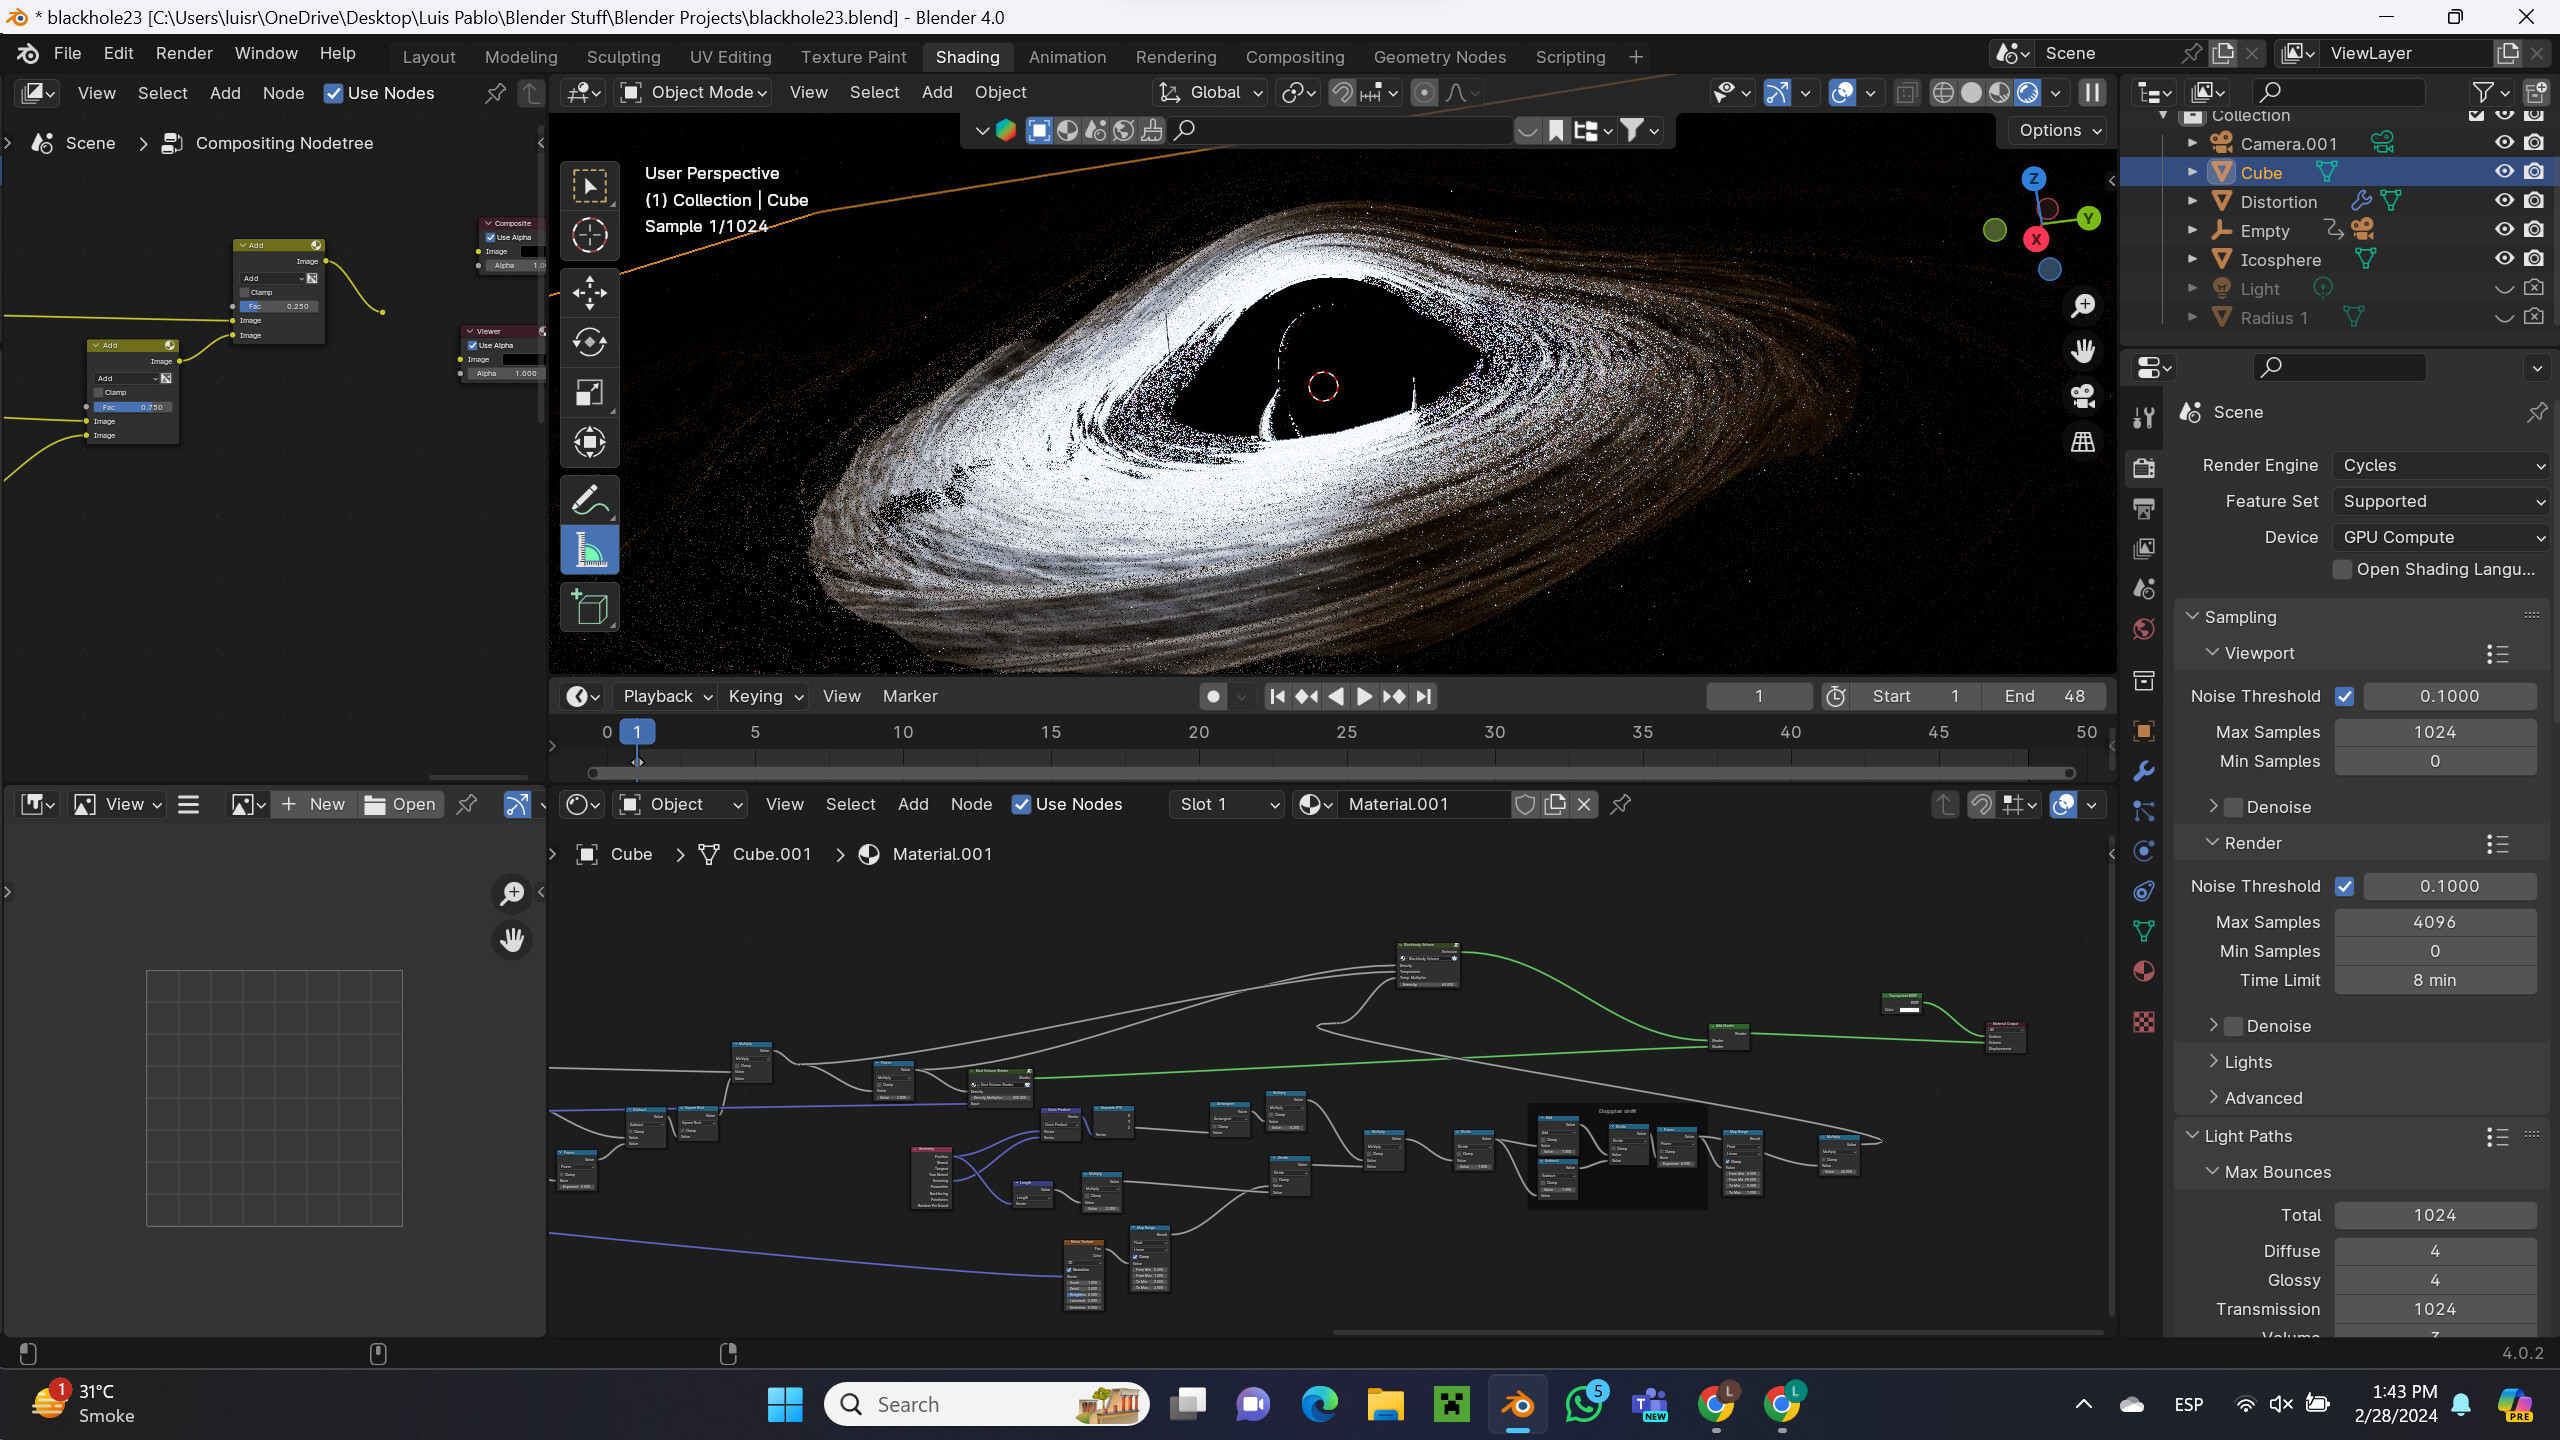This screenshot has height=1440, width=2560.
Task: Activate the Annotate pencil tool
Action: click(589, 500)
